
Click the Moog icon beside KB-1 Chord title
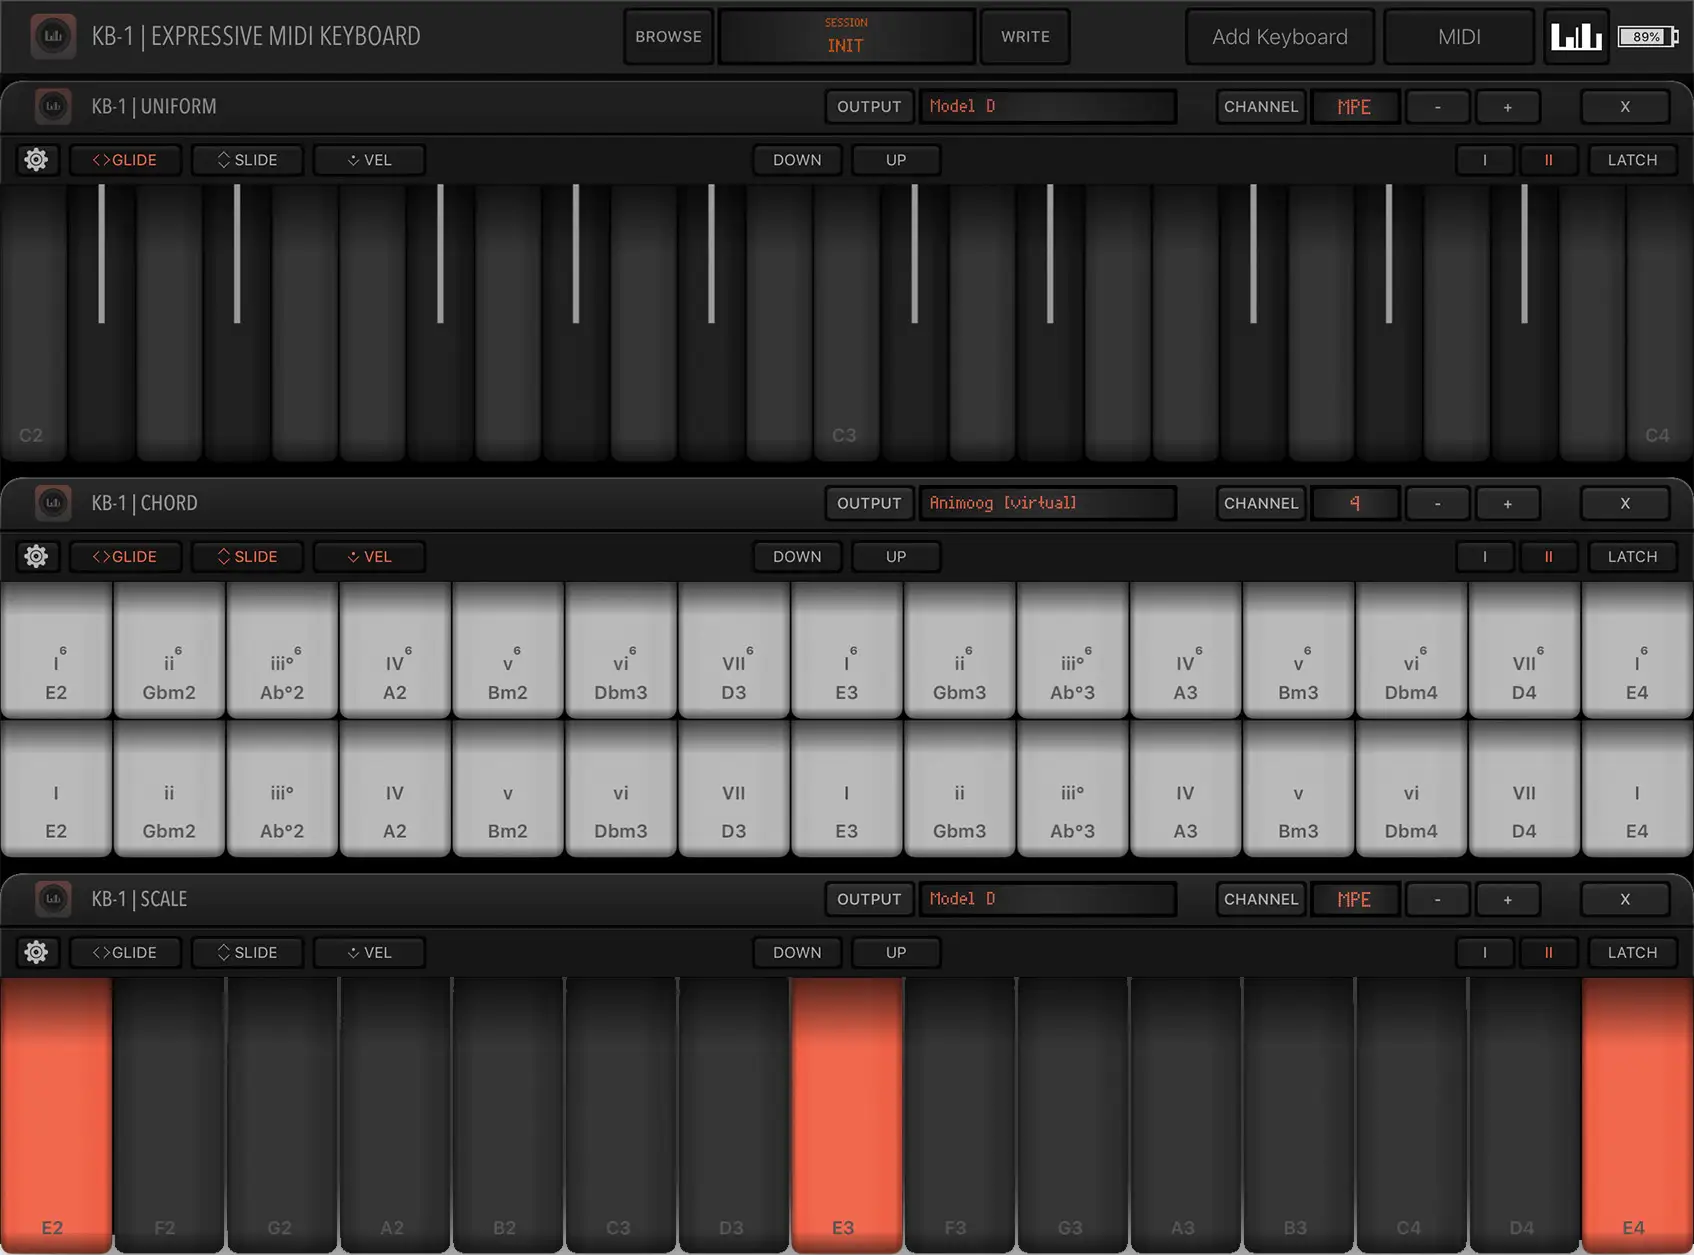[x=53, y=503]
